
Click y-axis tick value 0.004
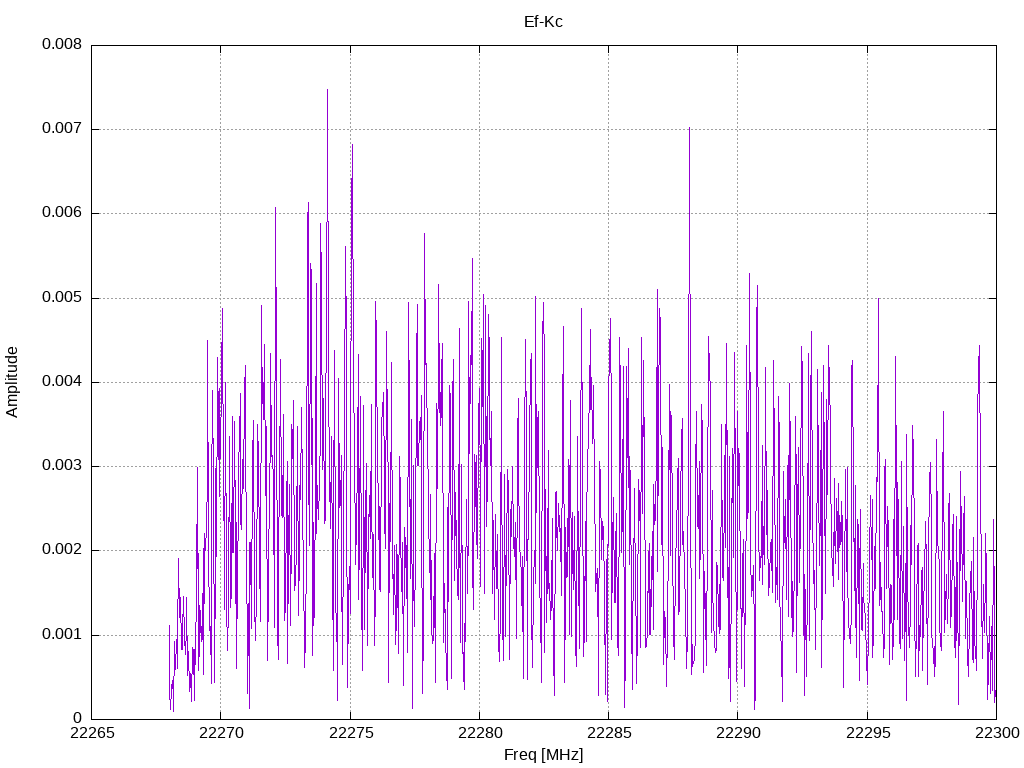62,381
